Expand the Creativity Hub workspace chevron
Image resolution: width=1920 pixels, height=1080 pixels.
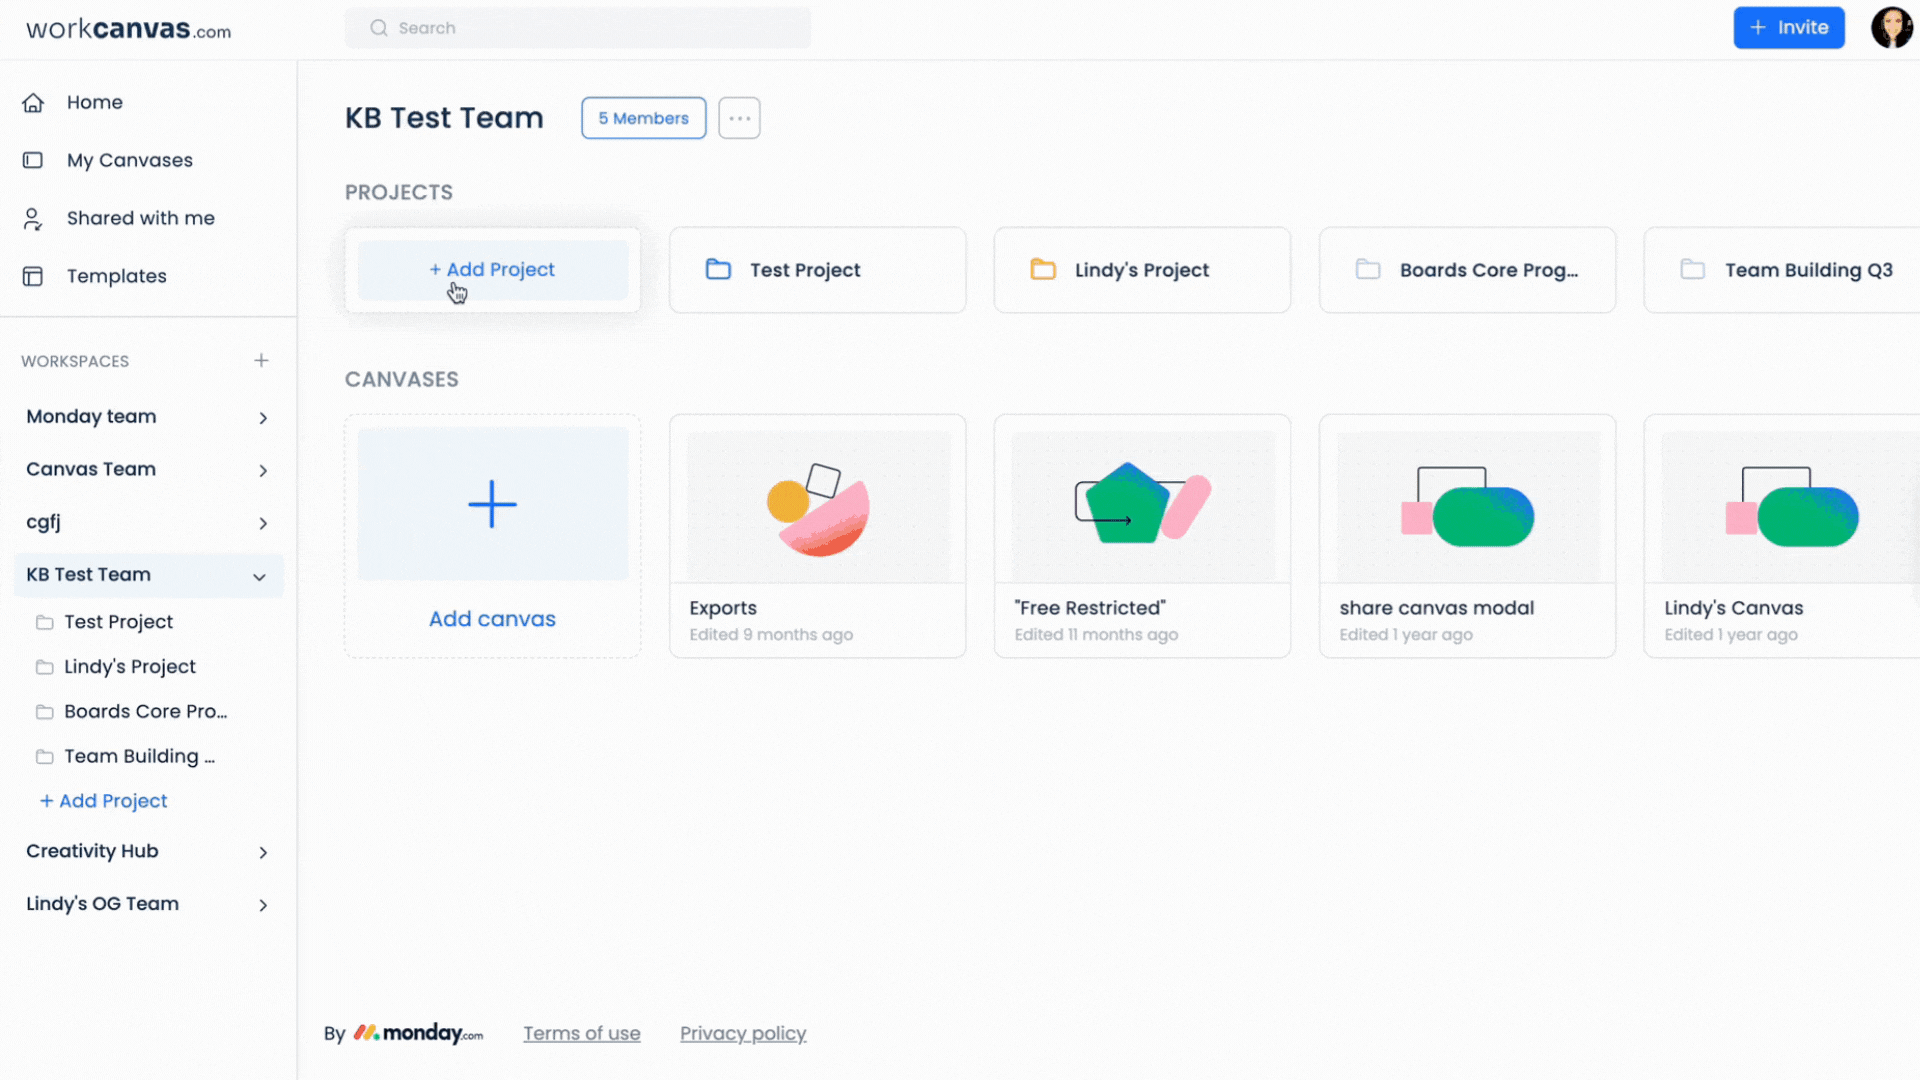tap(263, 853)
